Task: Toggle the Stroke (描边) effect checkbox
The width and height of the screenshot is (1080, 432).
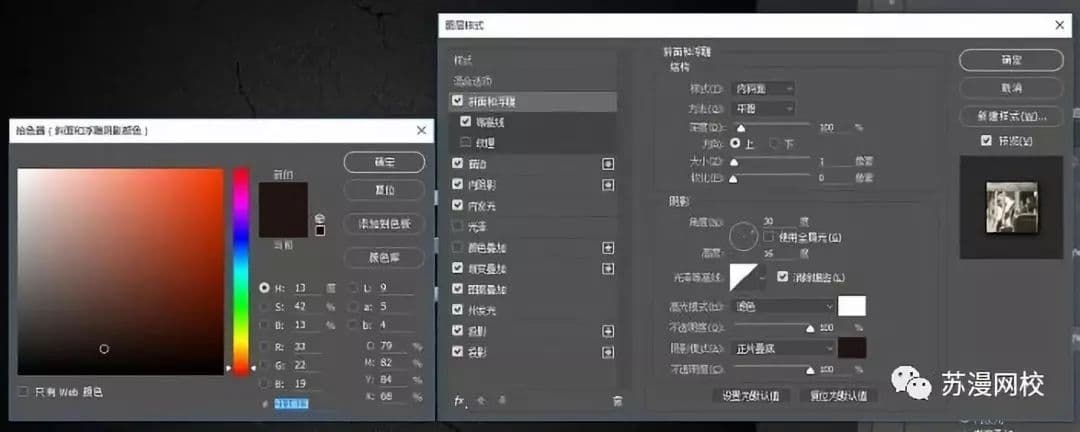Action: [458, 164]
